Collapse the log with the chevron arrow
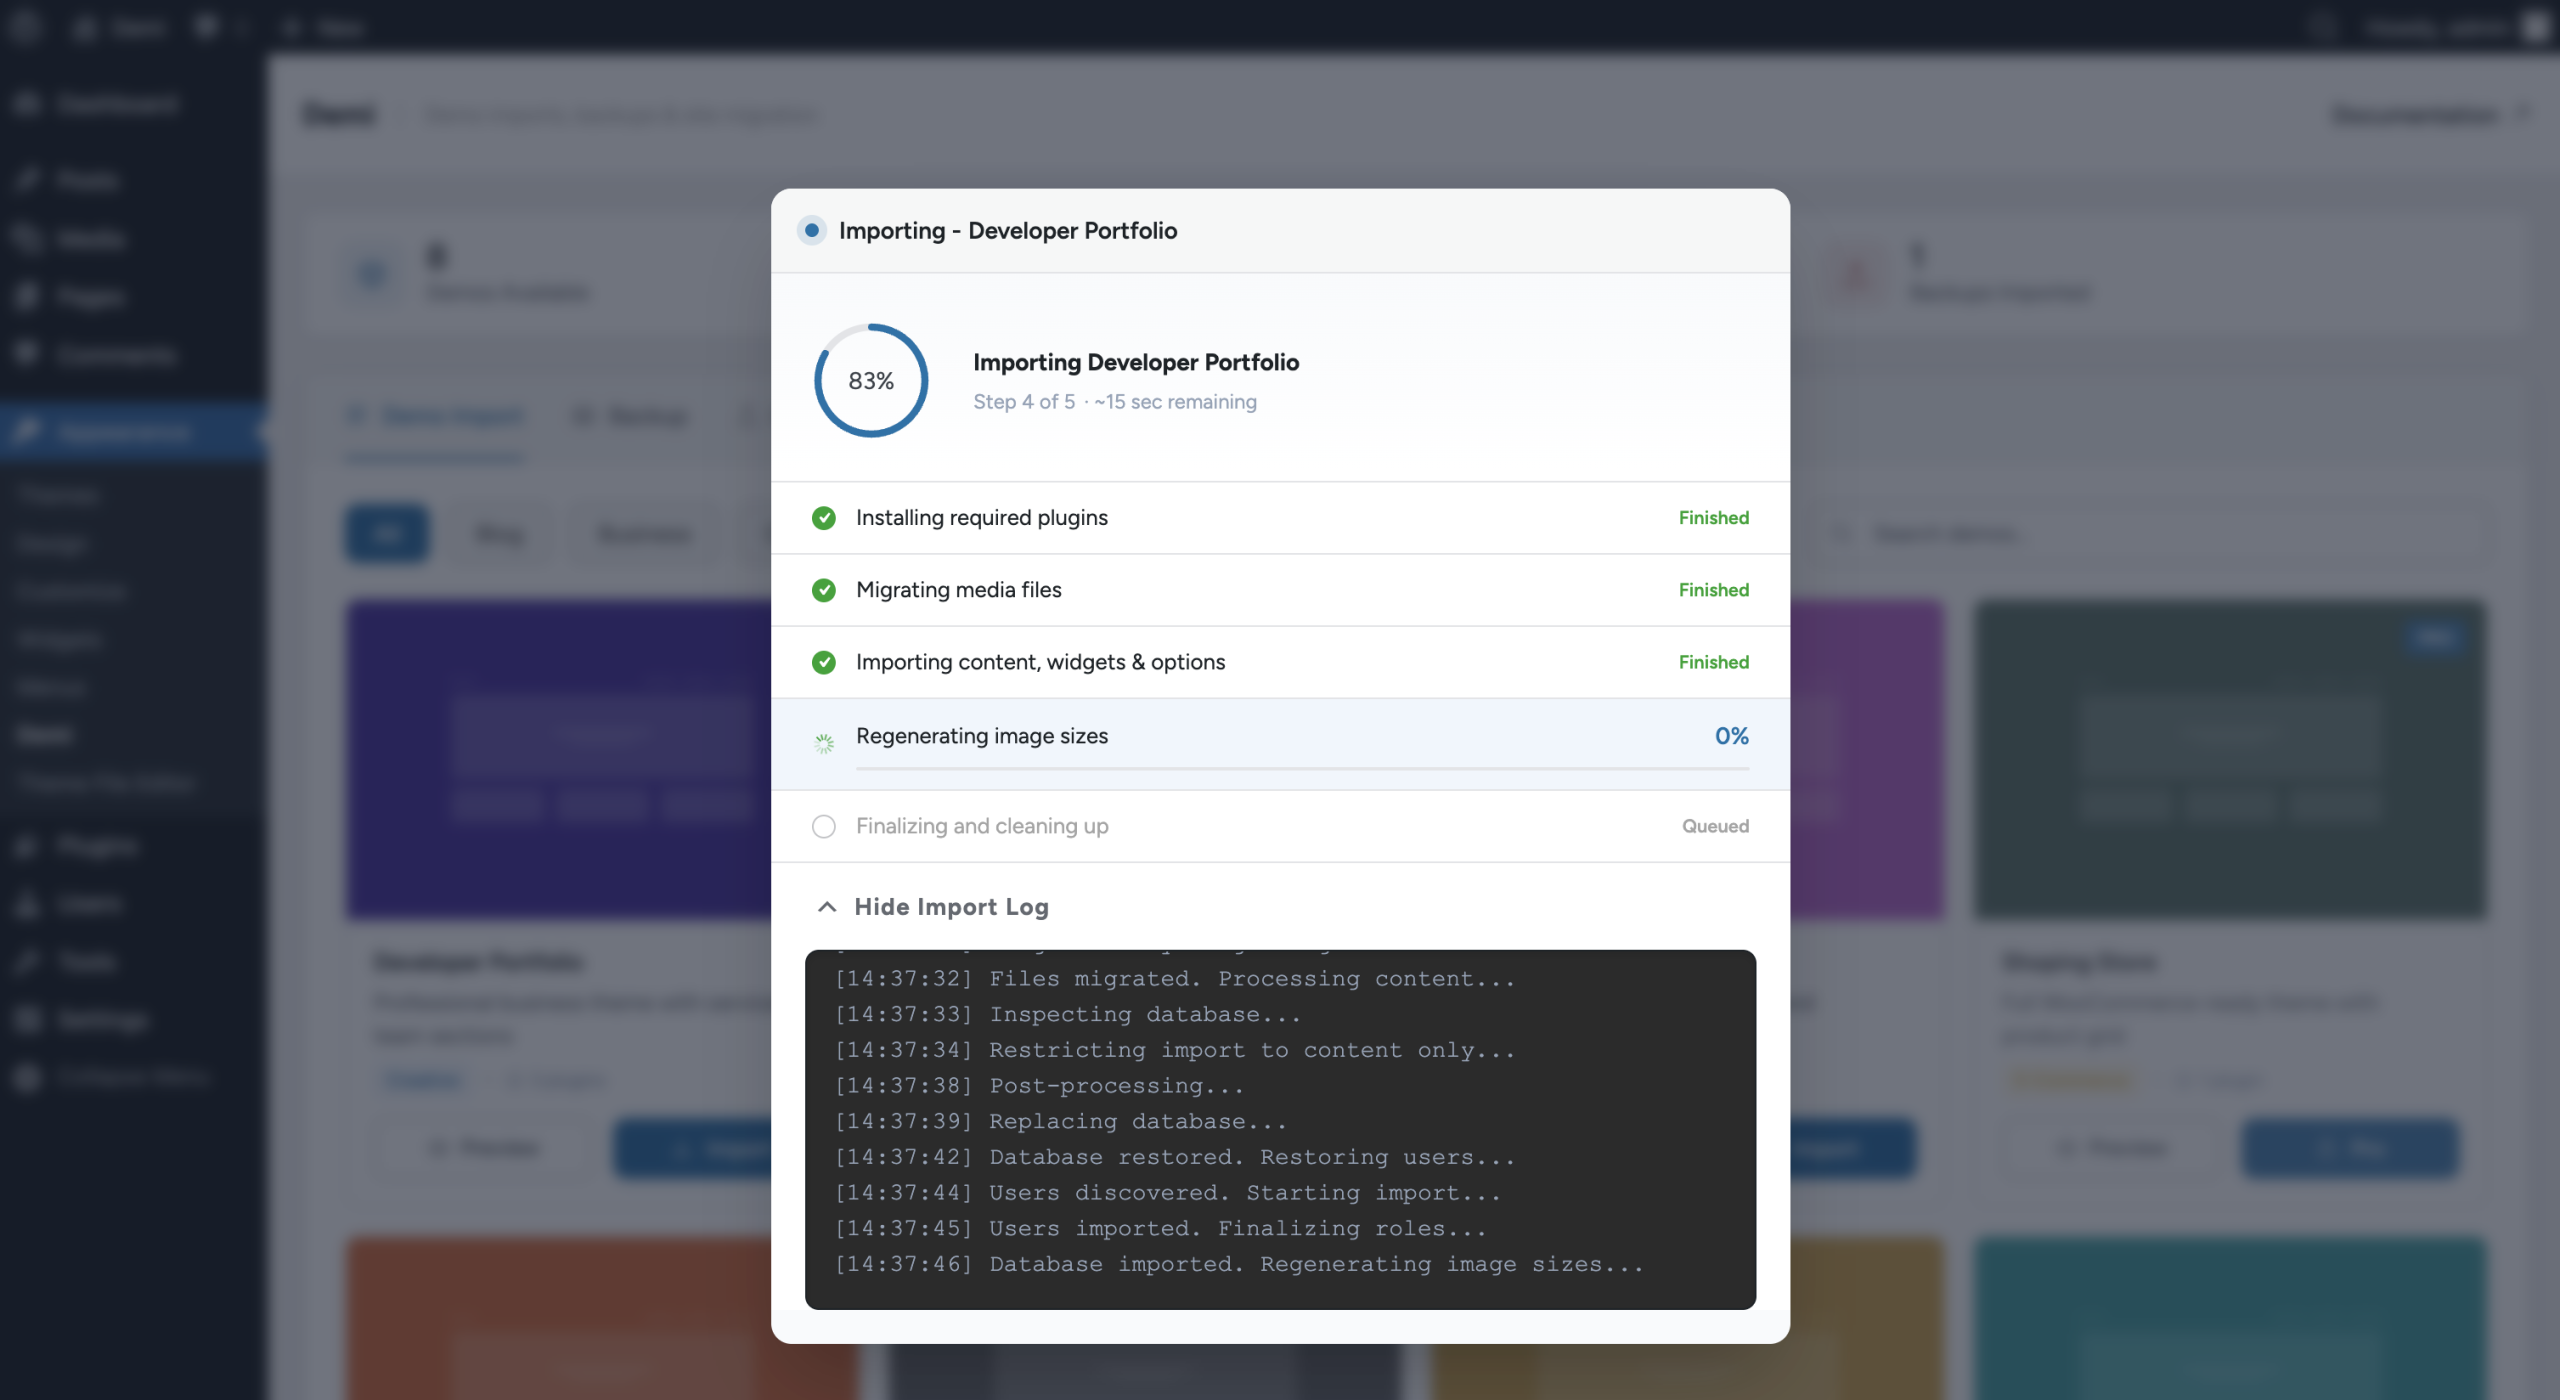The width and height of the screenshot is (2560, 1400). click(827, 907)
